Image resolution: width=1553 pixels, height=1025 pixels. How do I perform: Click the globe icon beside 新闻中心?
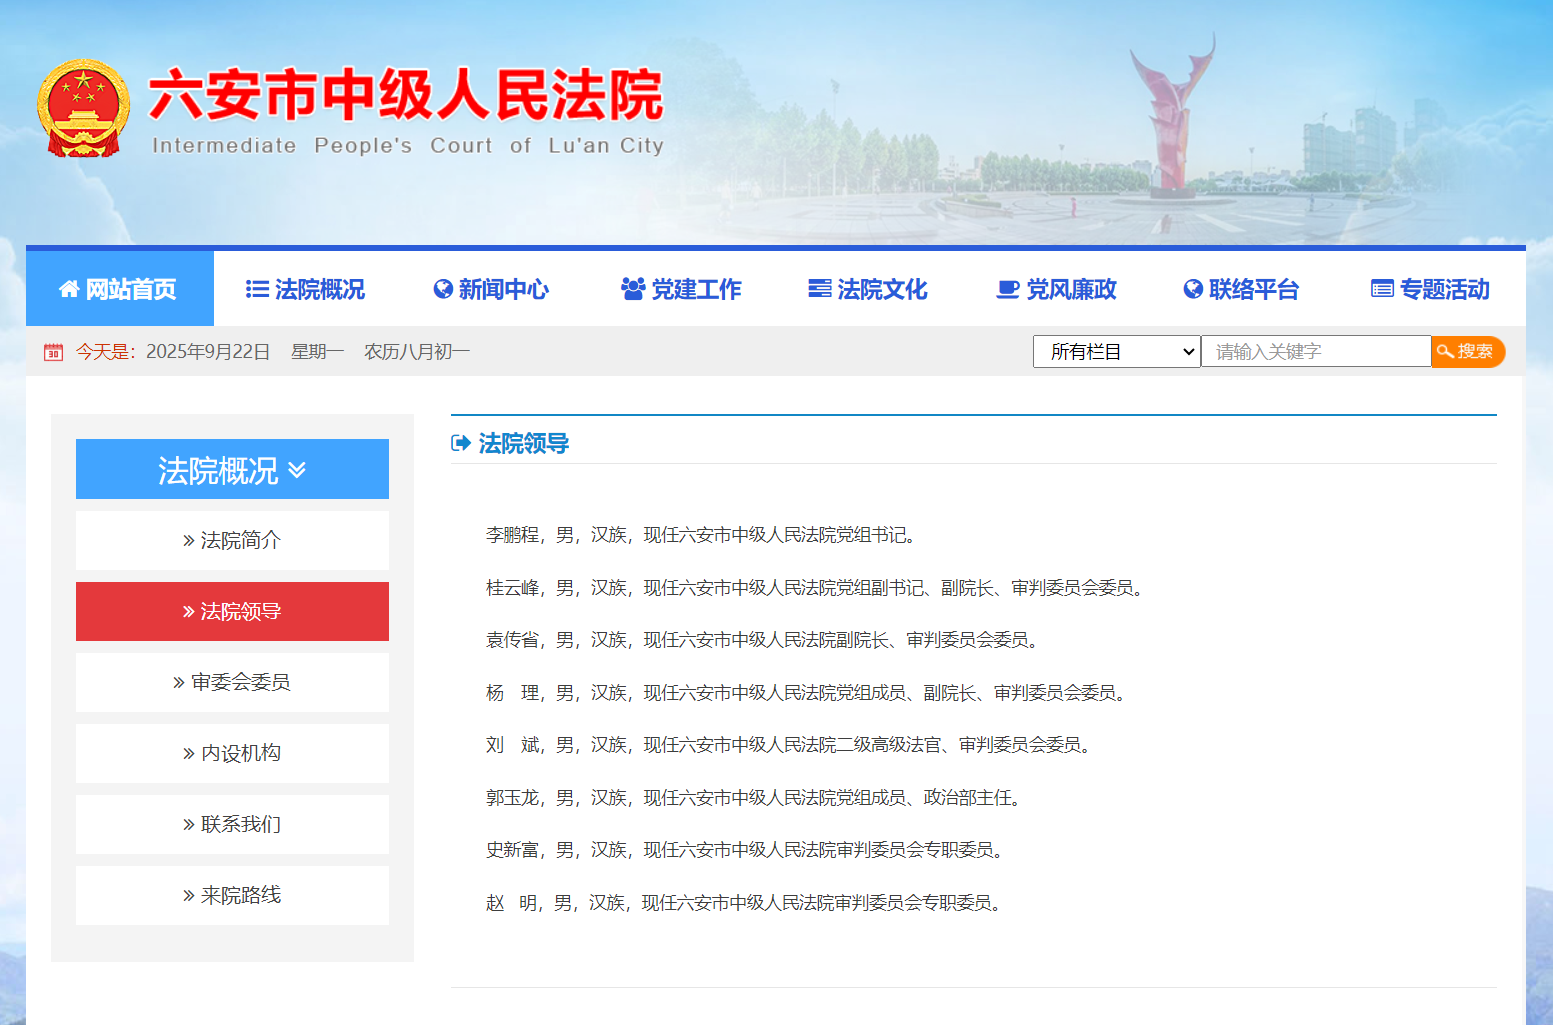click(442, 288)
